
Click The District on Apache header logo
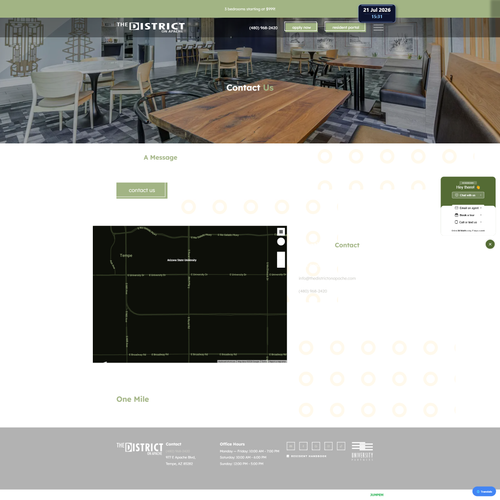(151, 27)
